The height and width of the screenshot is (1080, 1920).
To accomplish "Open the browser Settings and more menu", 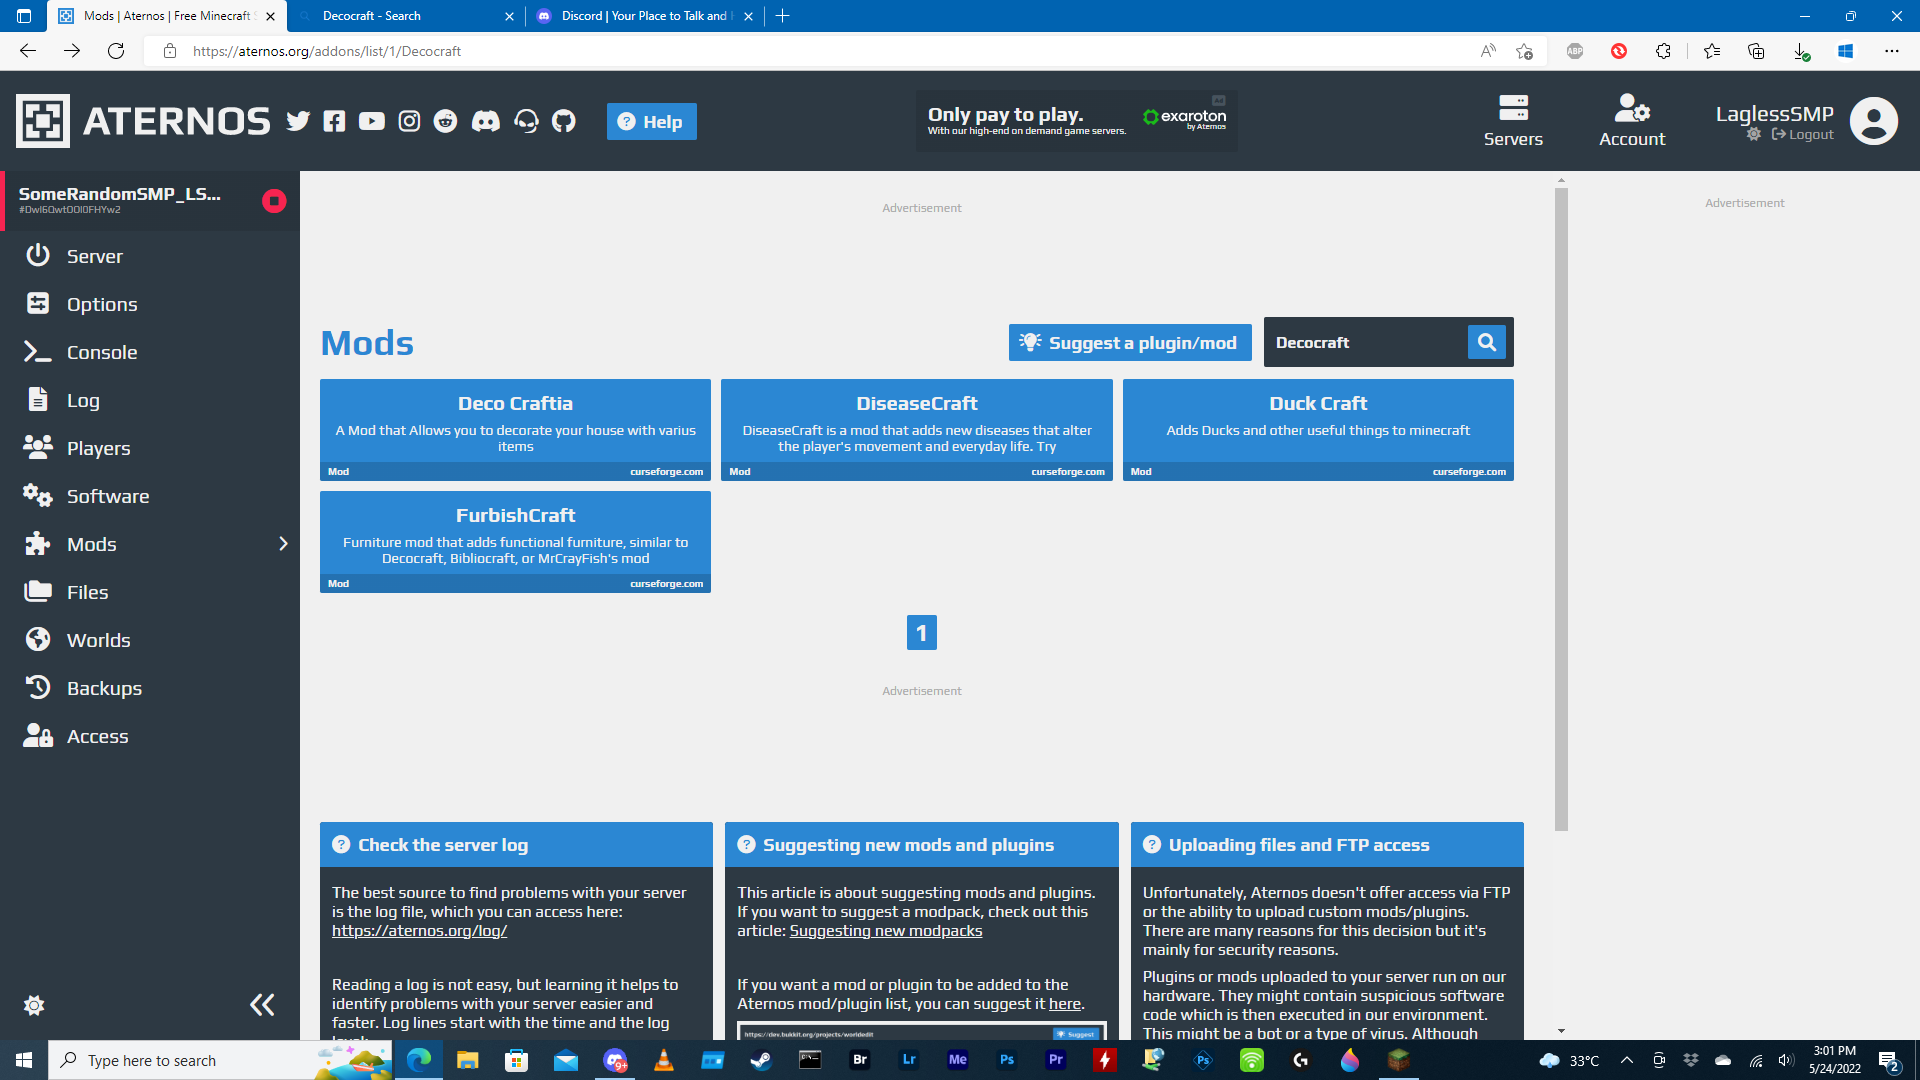I will click(x=1891, y=51).
